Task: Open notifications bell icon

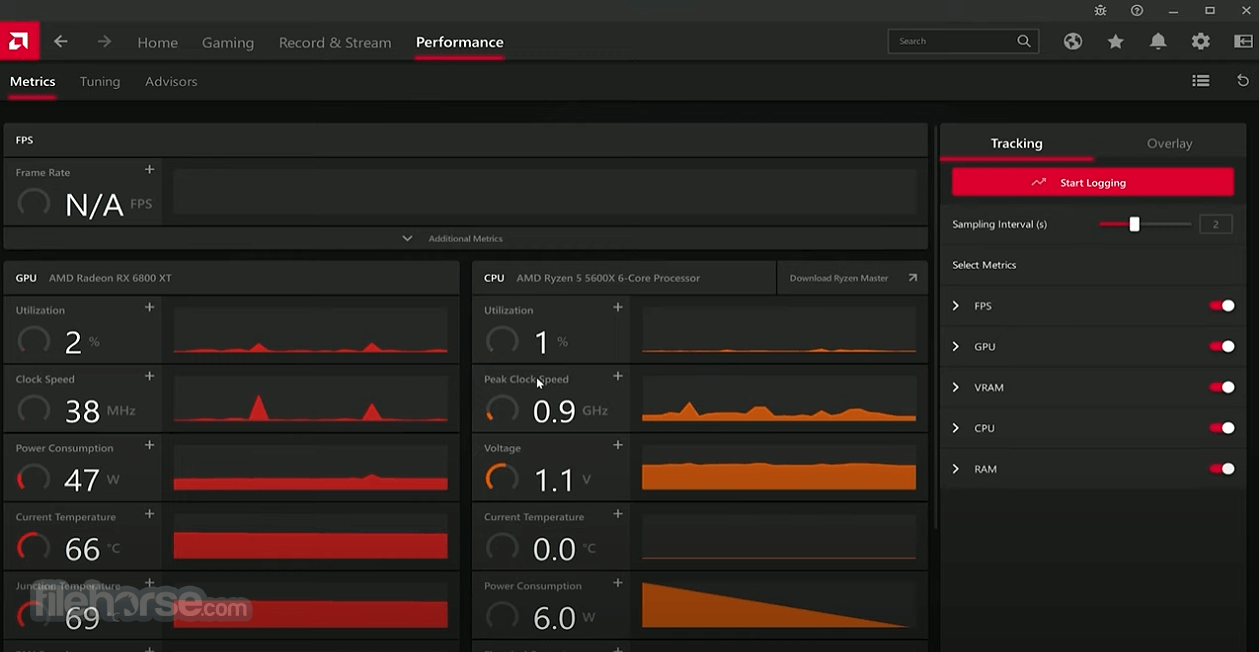Action: click(1158, 42)
